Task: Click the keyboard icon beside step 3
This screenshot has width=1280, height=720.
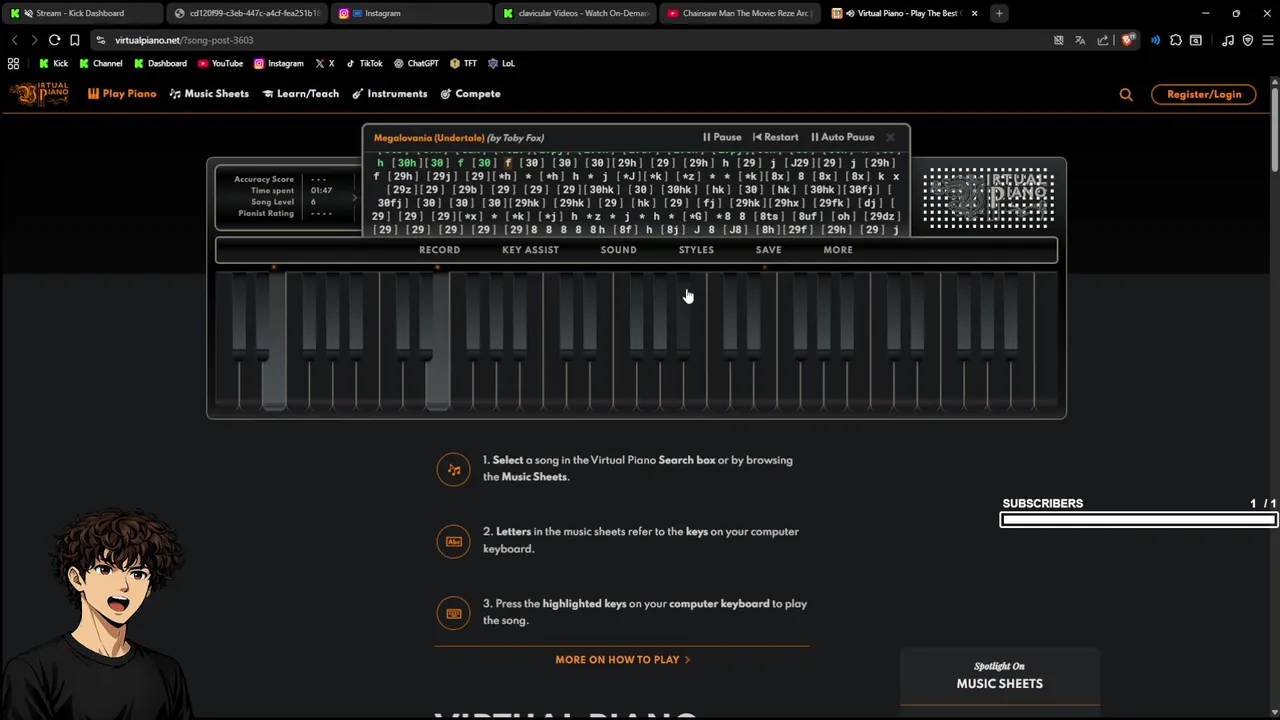Action: [x=453, y=613]
